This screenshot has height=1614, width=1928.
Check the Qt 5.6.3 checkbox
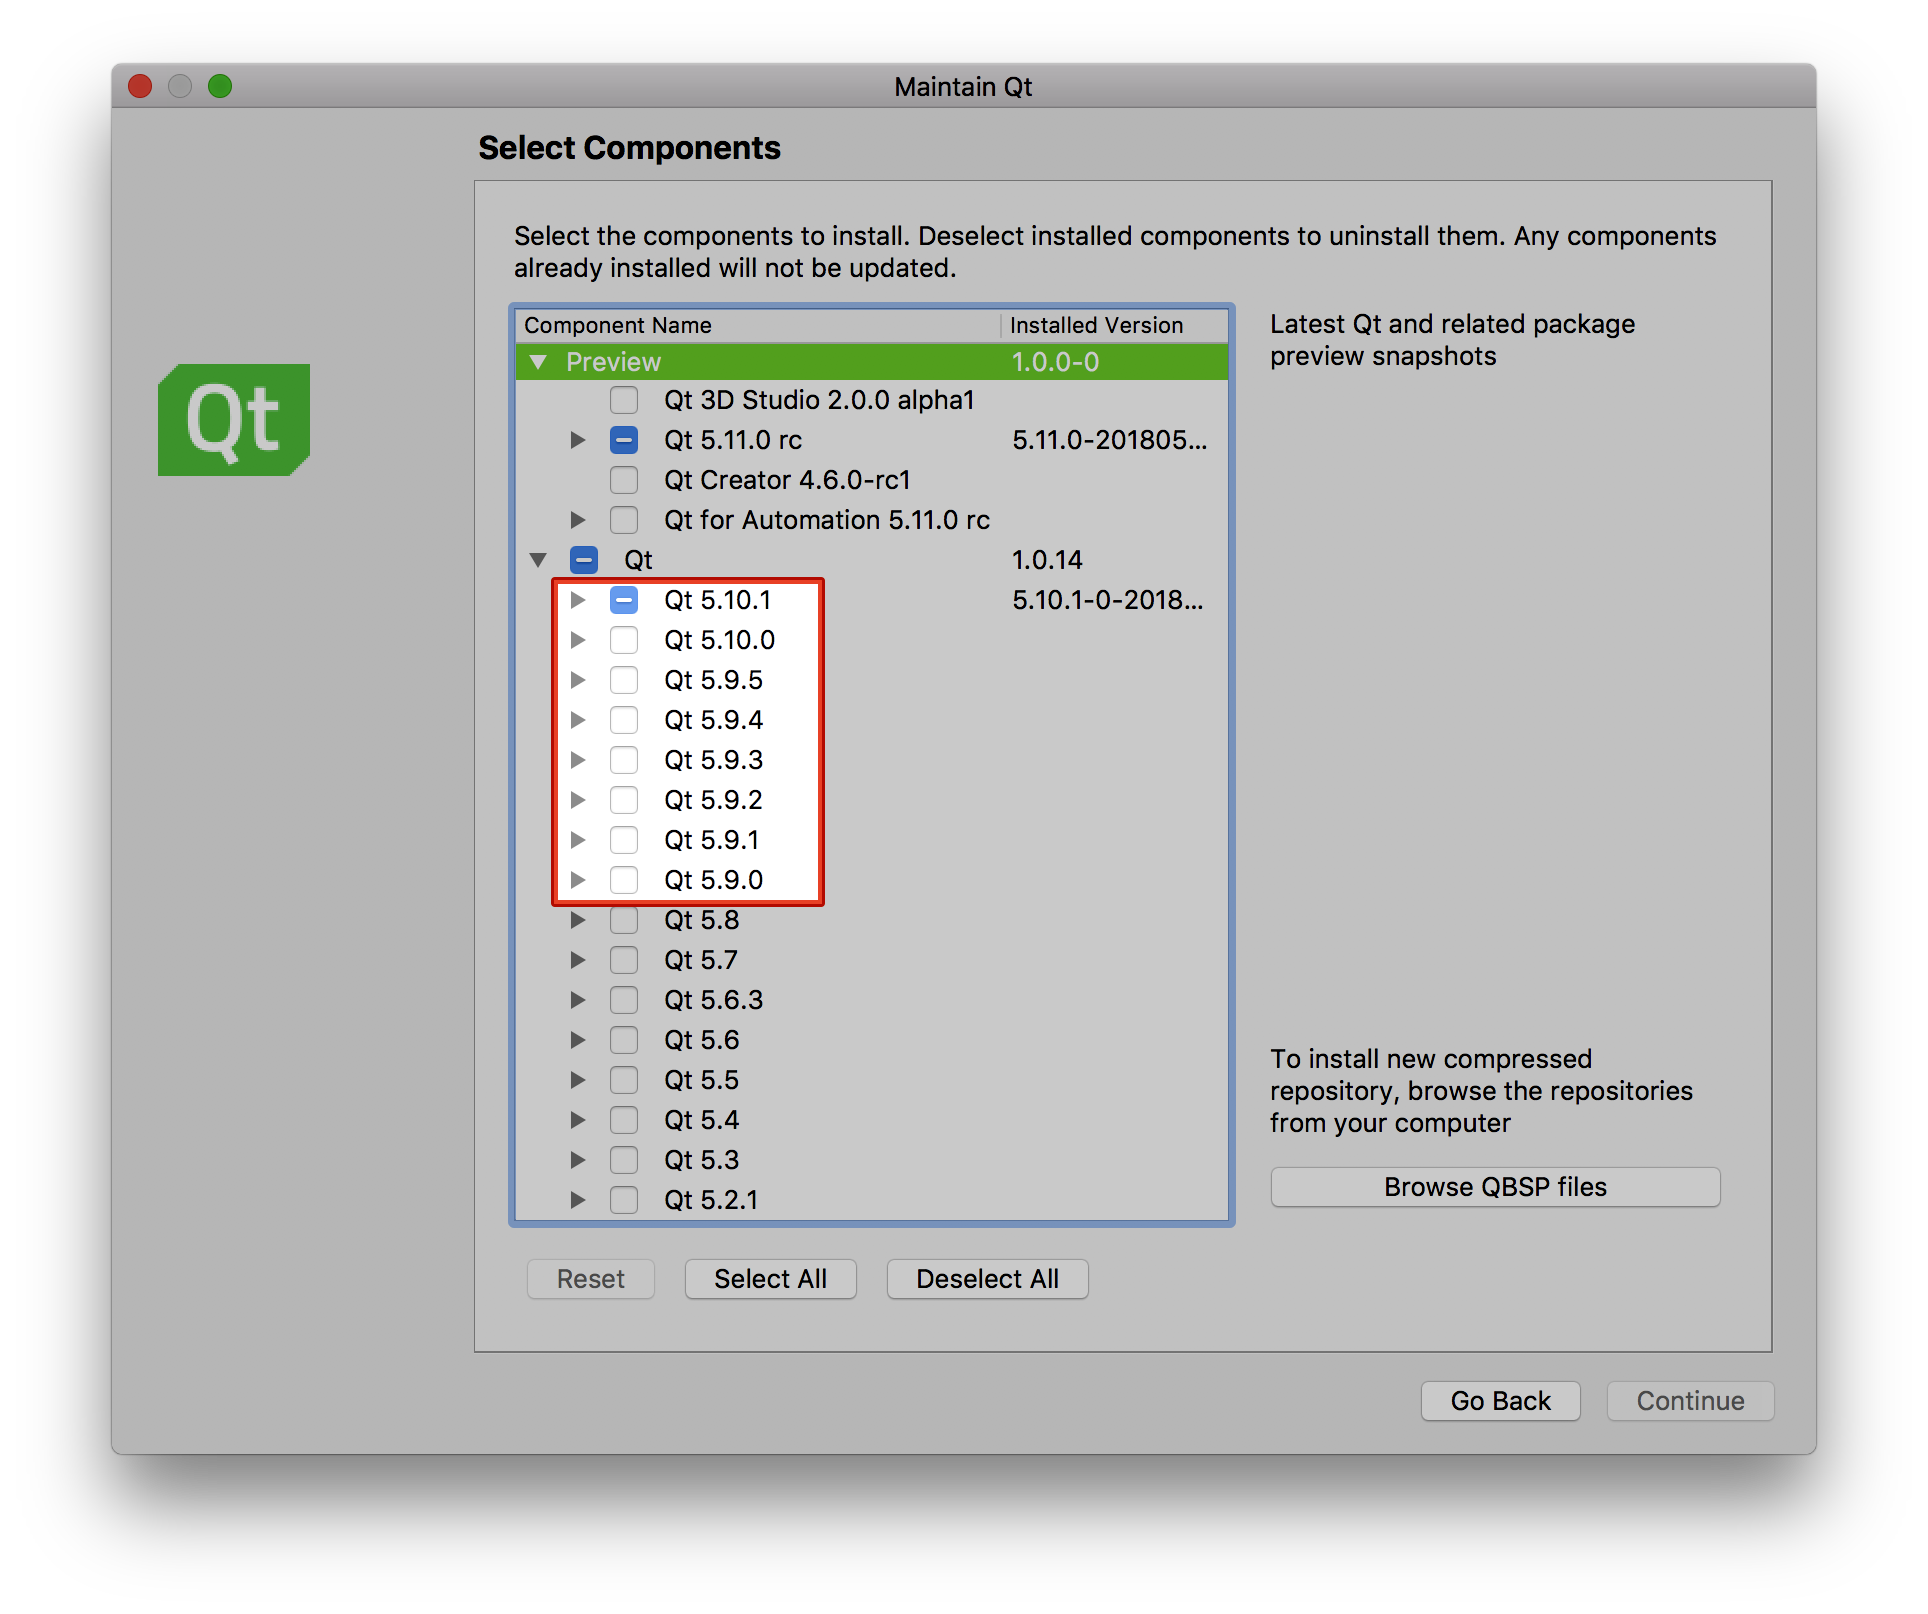coord(624,1000)
